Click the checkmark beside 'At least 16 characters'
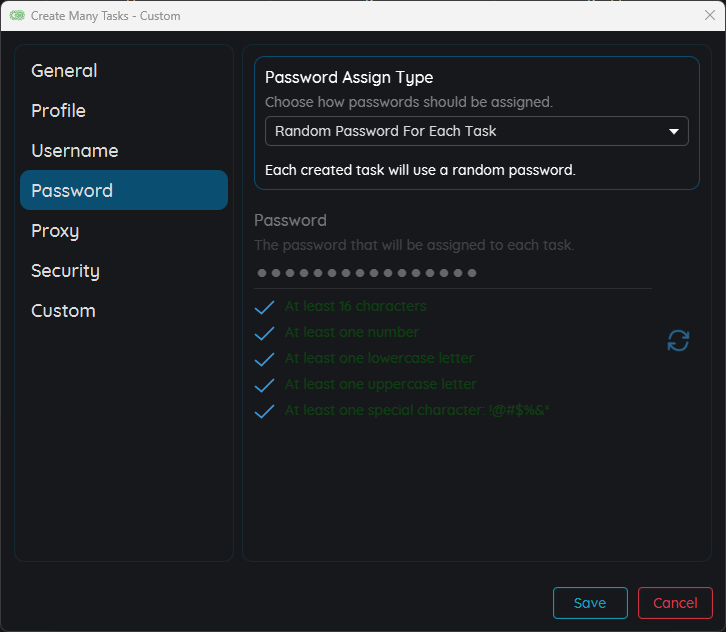This screenshot has width=726, height=632. [x=265, y=307]
